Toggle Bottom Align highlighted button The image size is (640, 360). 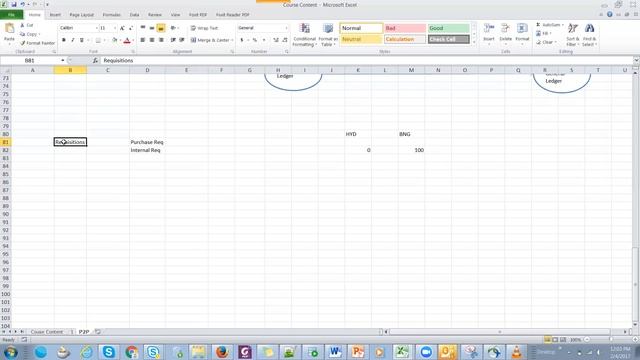(161, 28)
